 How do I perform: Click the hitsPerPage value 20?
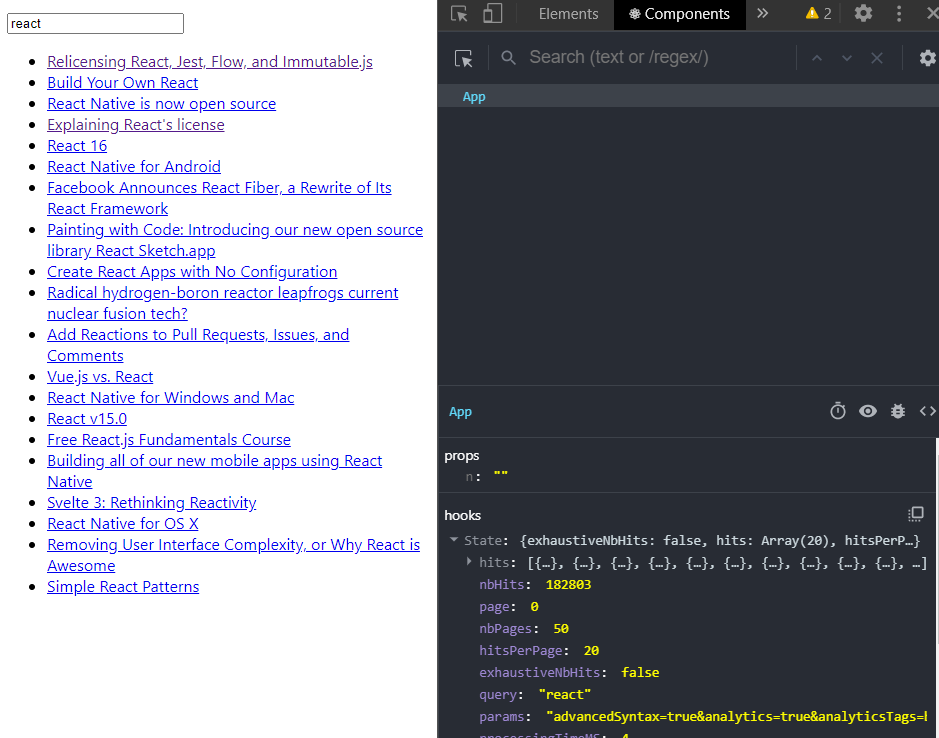591,651
